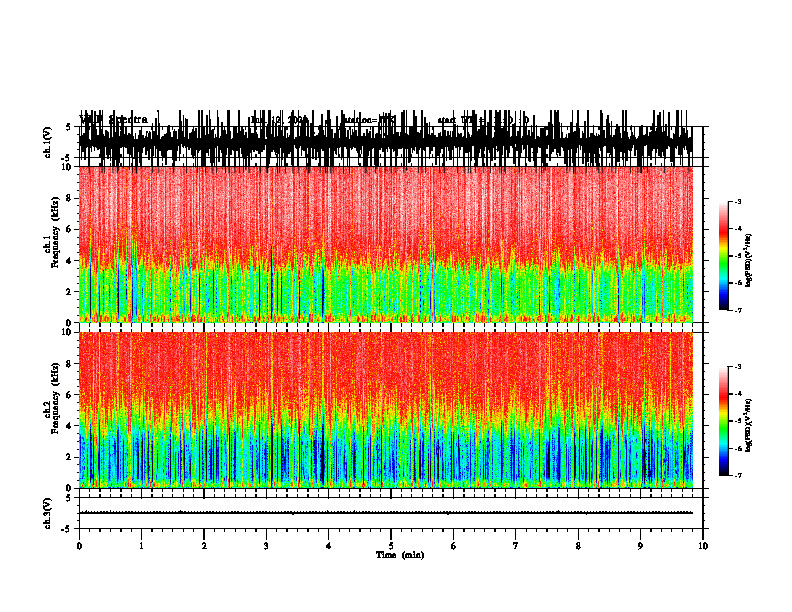Click the time axis tick label '7'
The image size is (792, 612).
pos(516,546)
